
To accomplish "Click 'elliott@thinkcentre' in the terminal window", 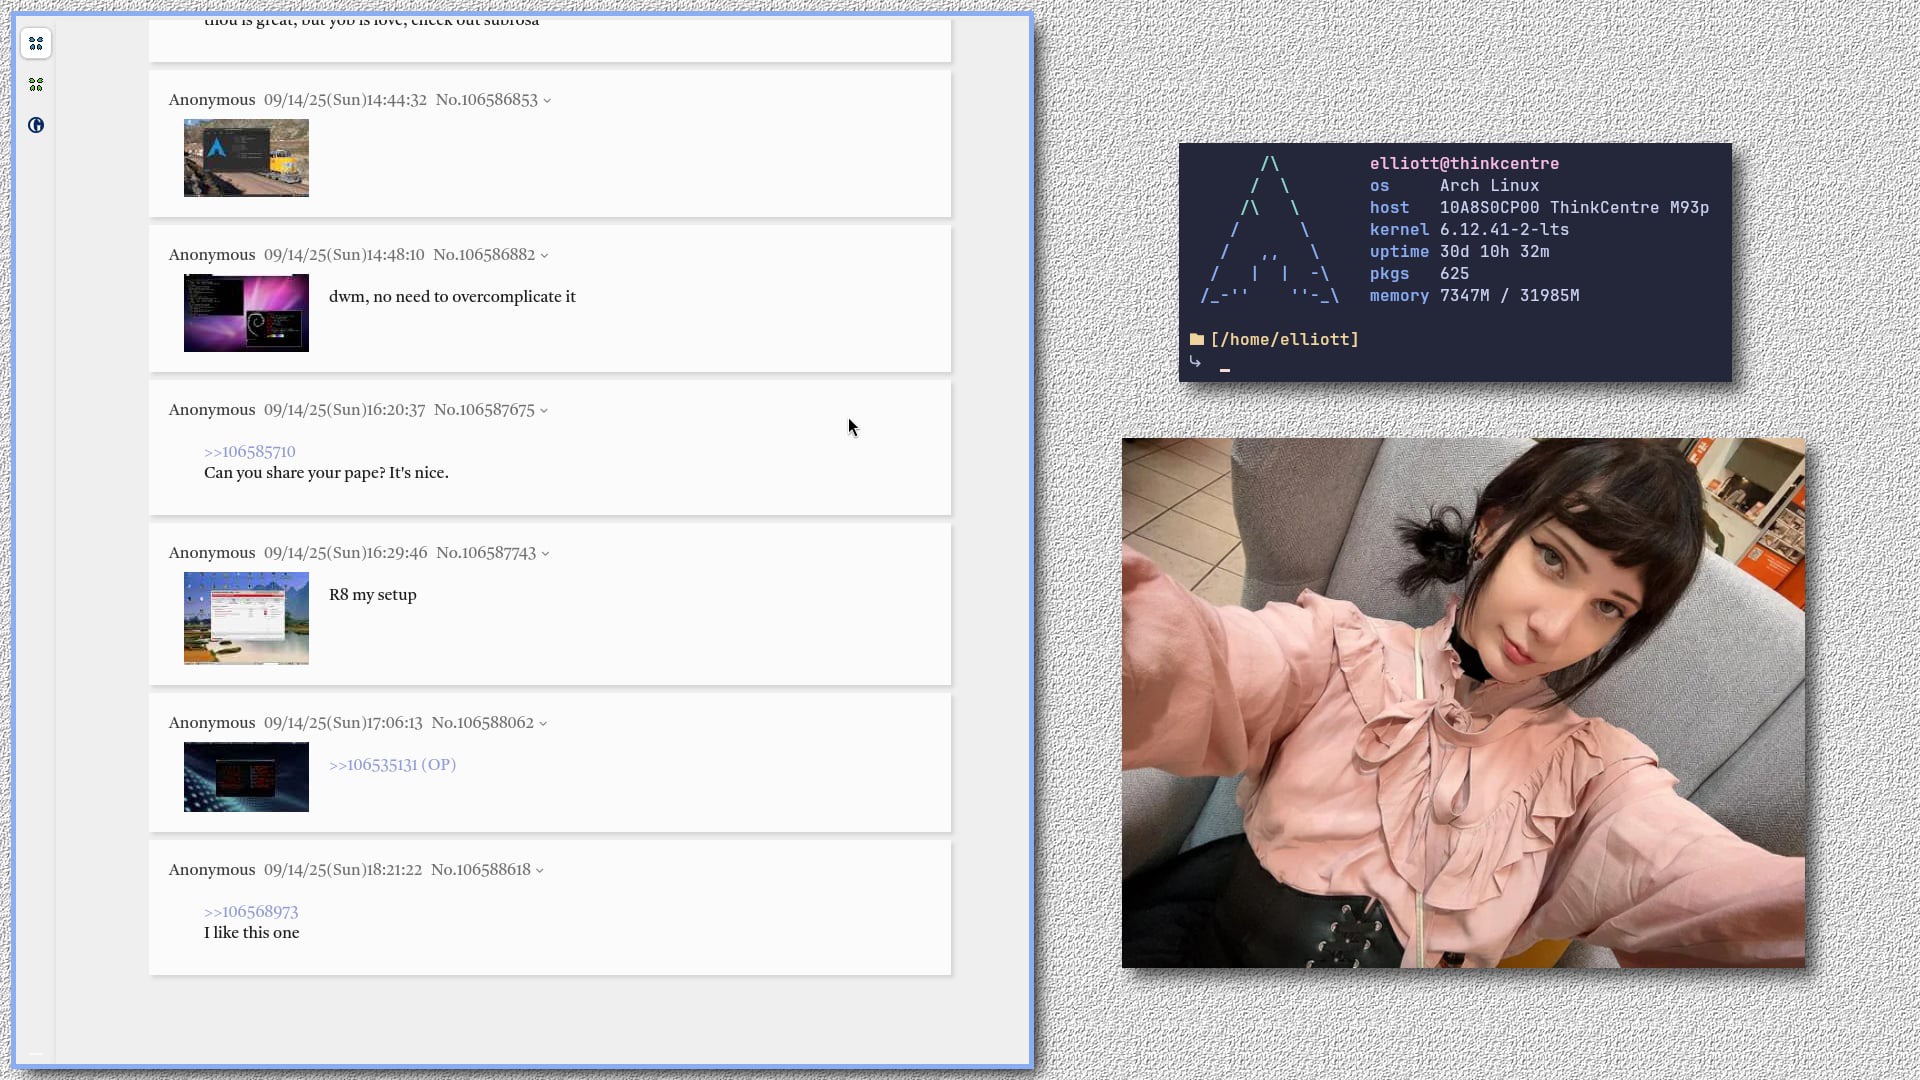I will pos(1464,164).
